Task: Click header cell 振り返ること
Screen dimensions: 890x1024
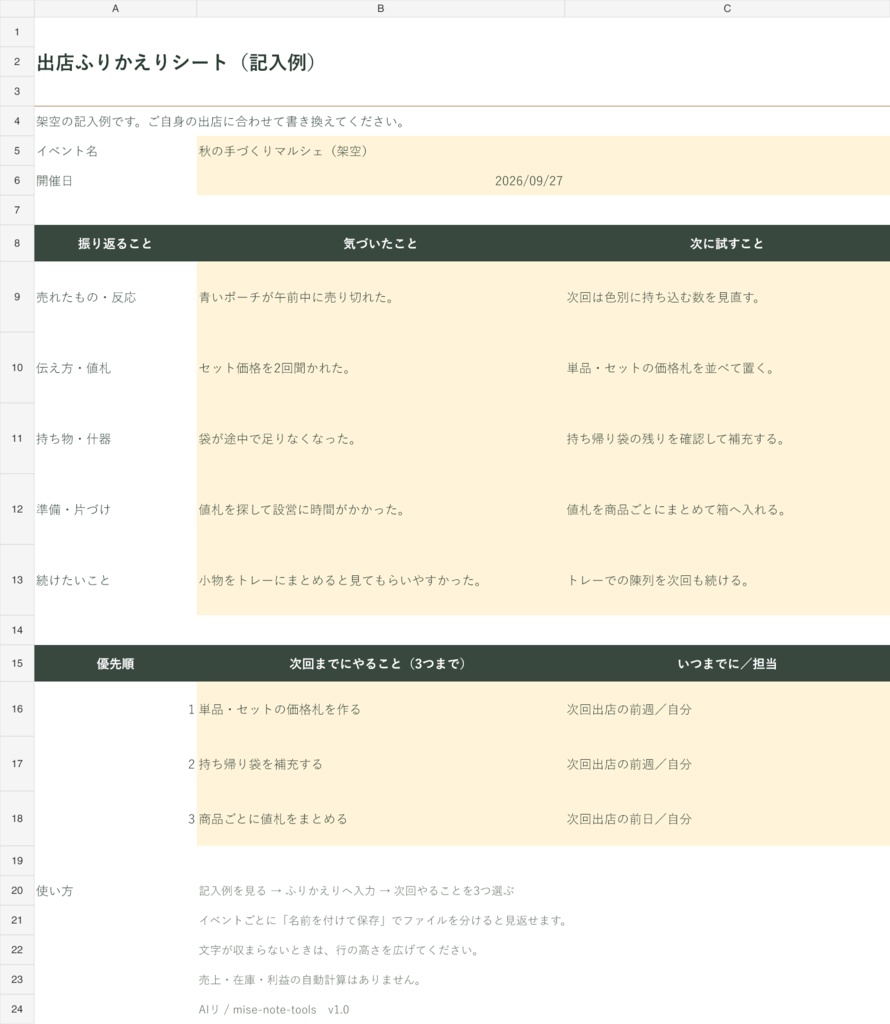Action: coord(116,244)
